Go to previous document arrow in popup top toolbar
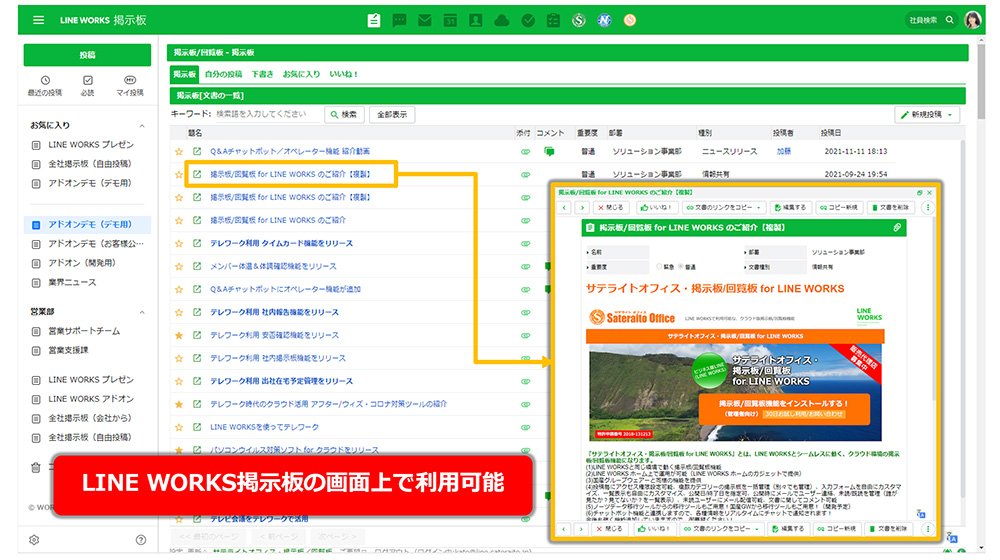Viewport: 1000px width, 560px height. pyautogui.click(x=564, y=207)
